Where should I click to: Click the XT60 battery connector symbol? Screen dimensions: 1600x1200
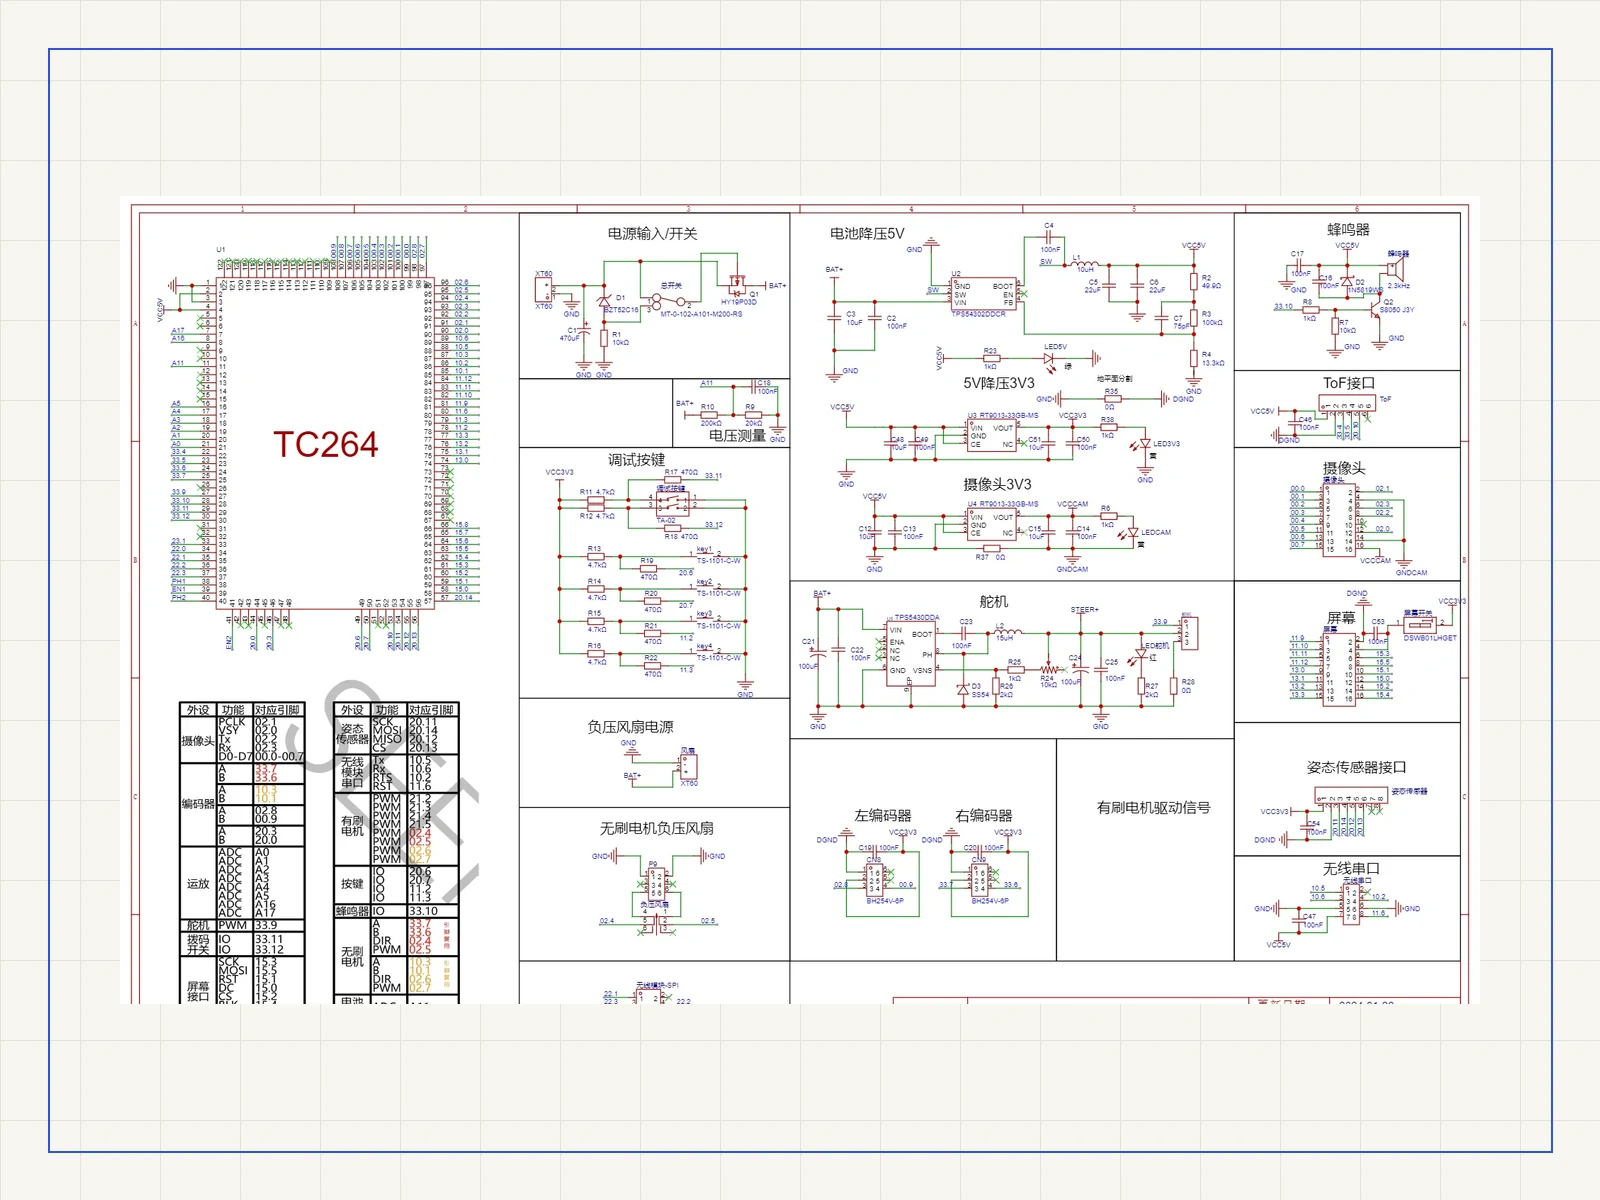pos(544,290)
